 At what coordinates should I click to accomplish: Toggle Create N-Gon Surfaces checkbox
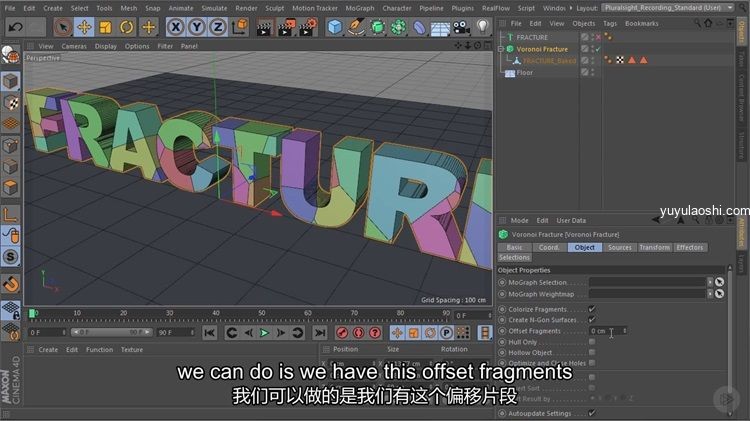coord(592,320)
